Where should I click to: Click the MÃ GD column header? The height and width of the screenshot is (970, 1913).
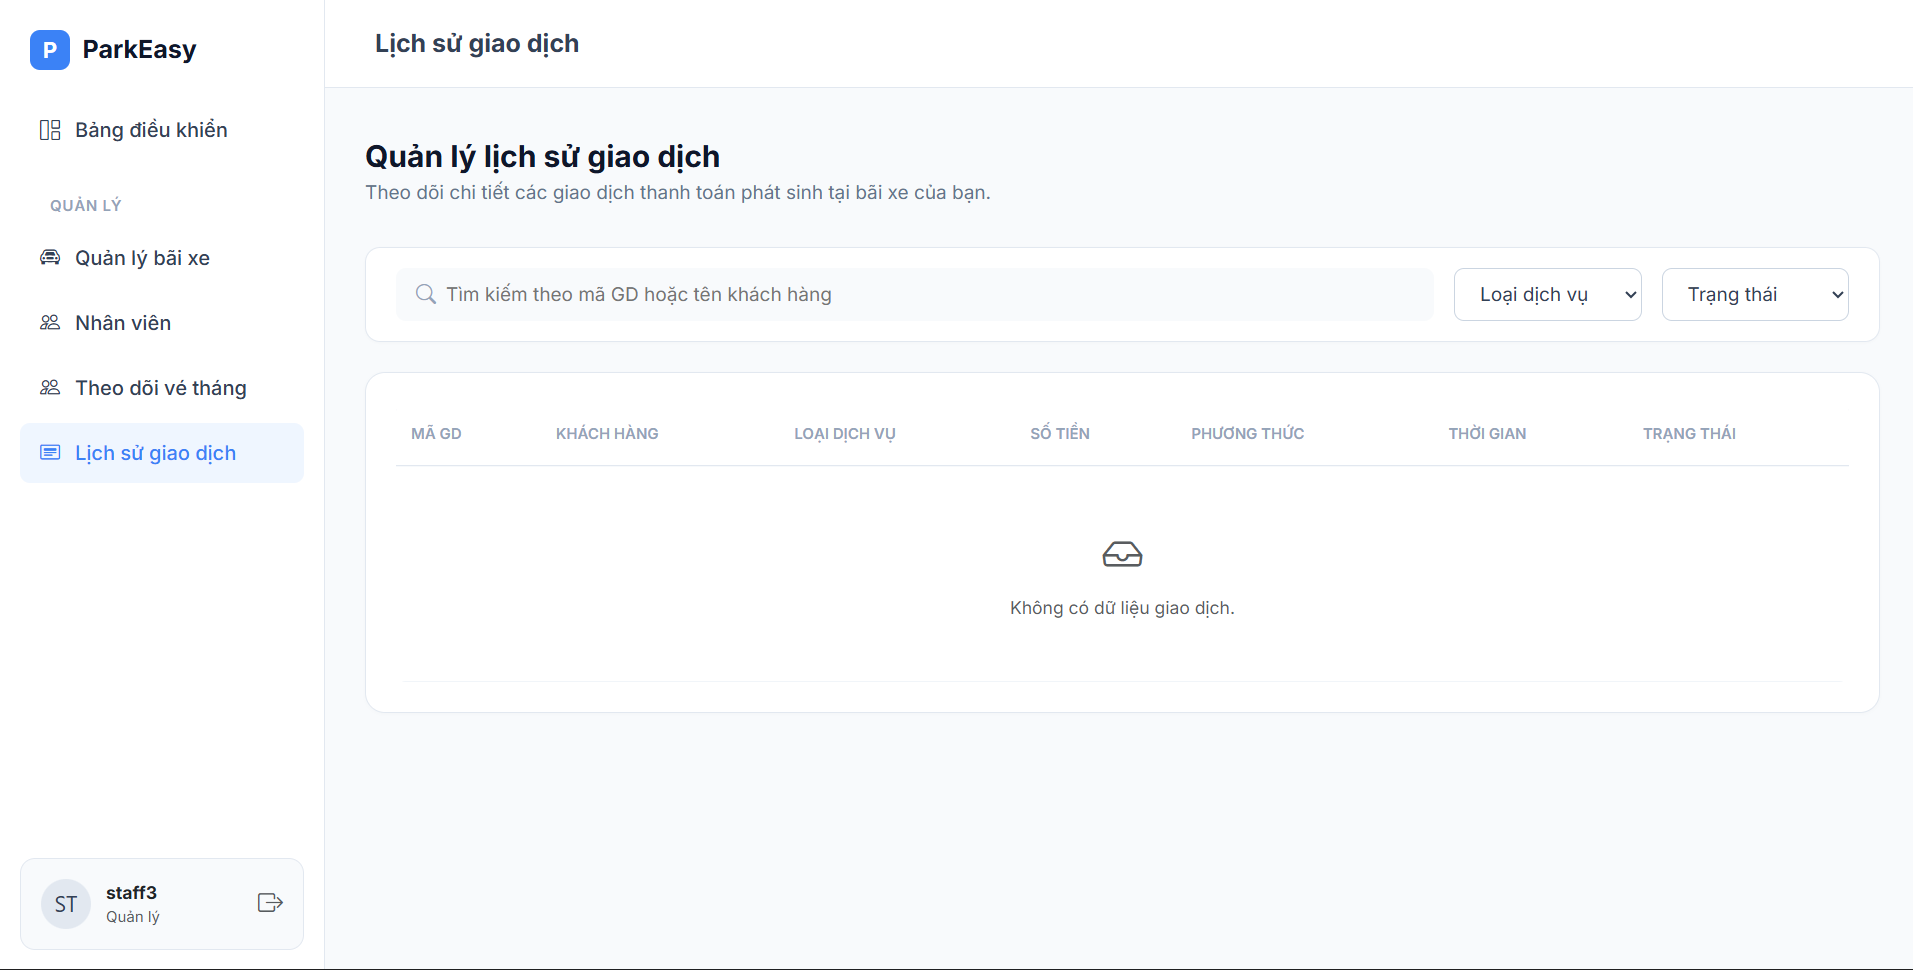tap(436, 434)
